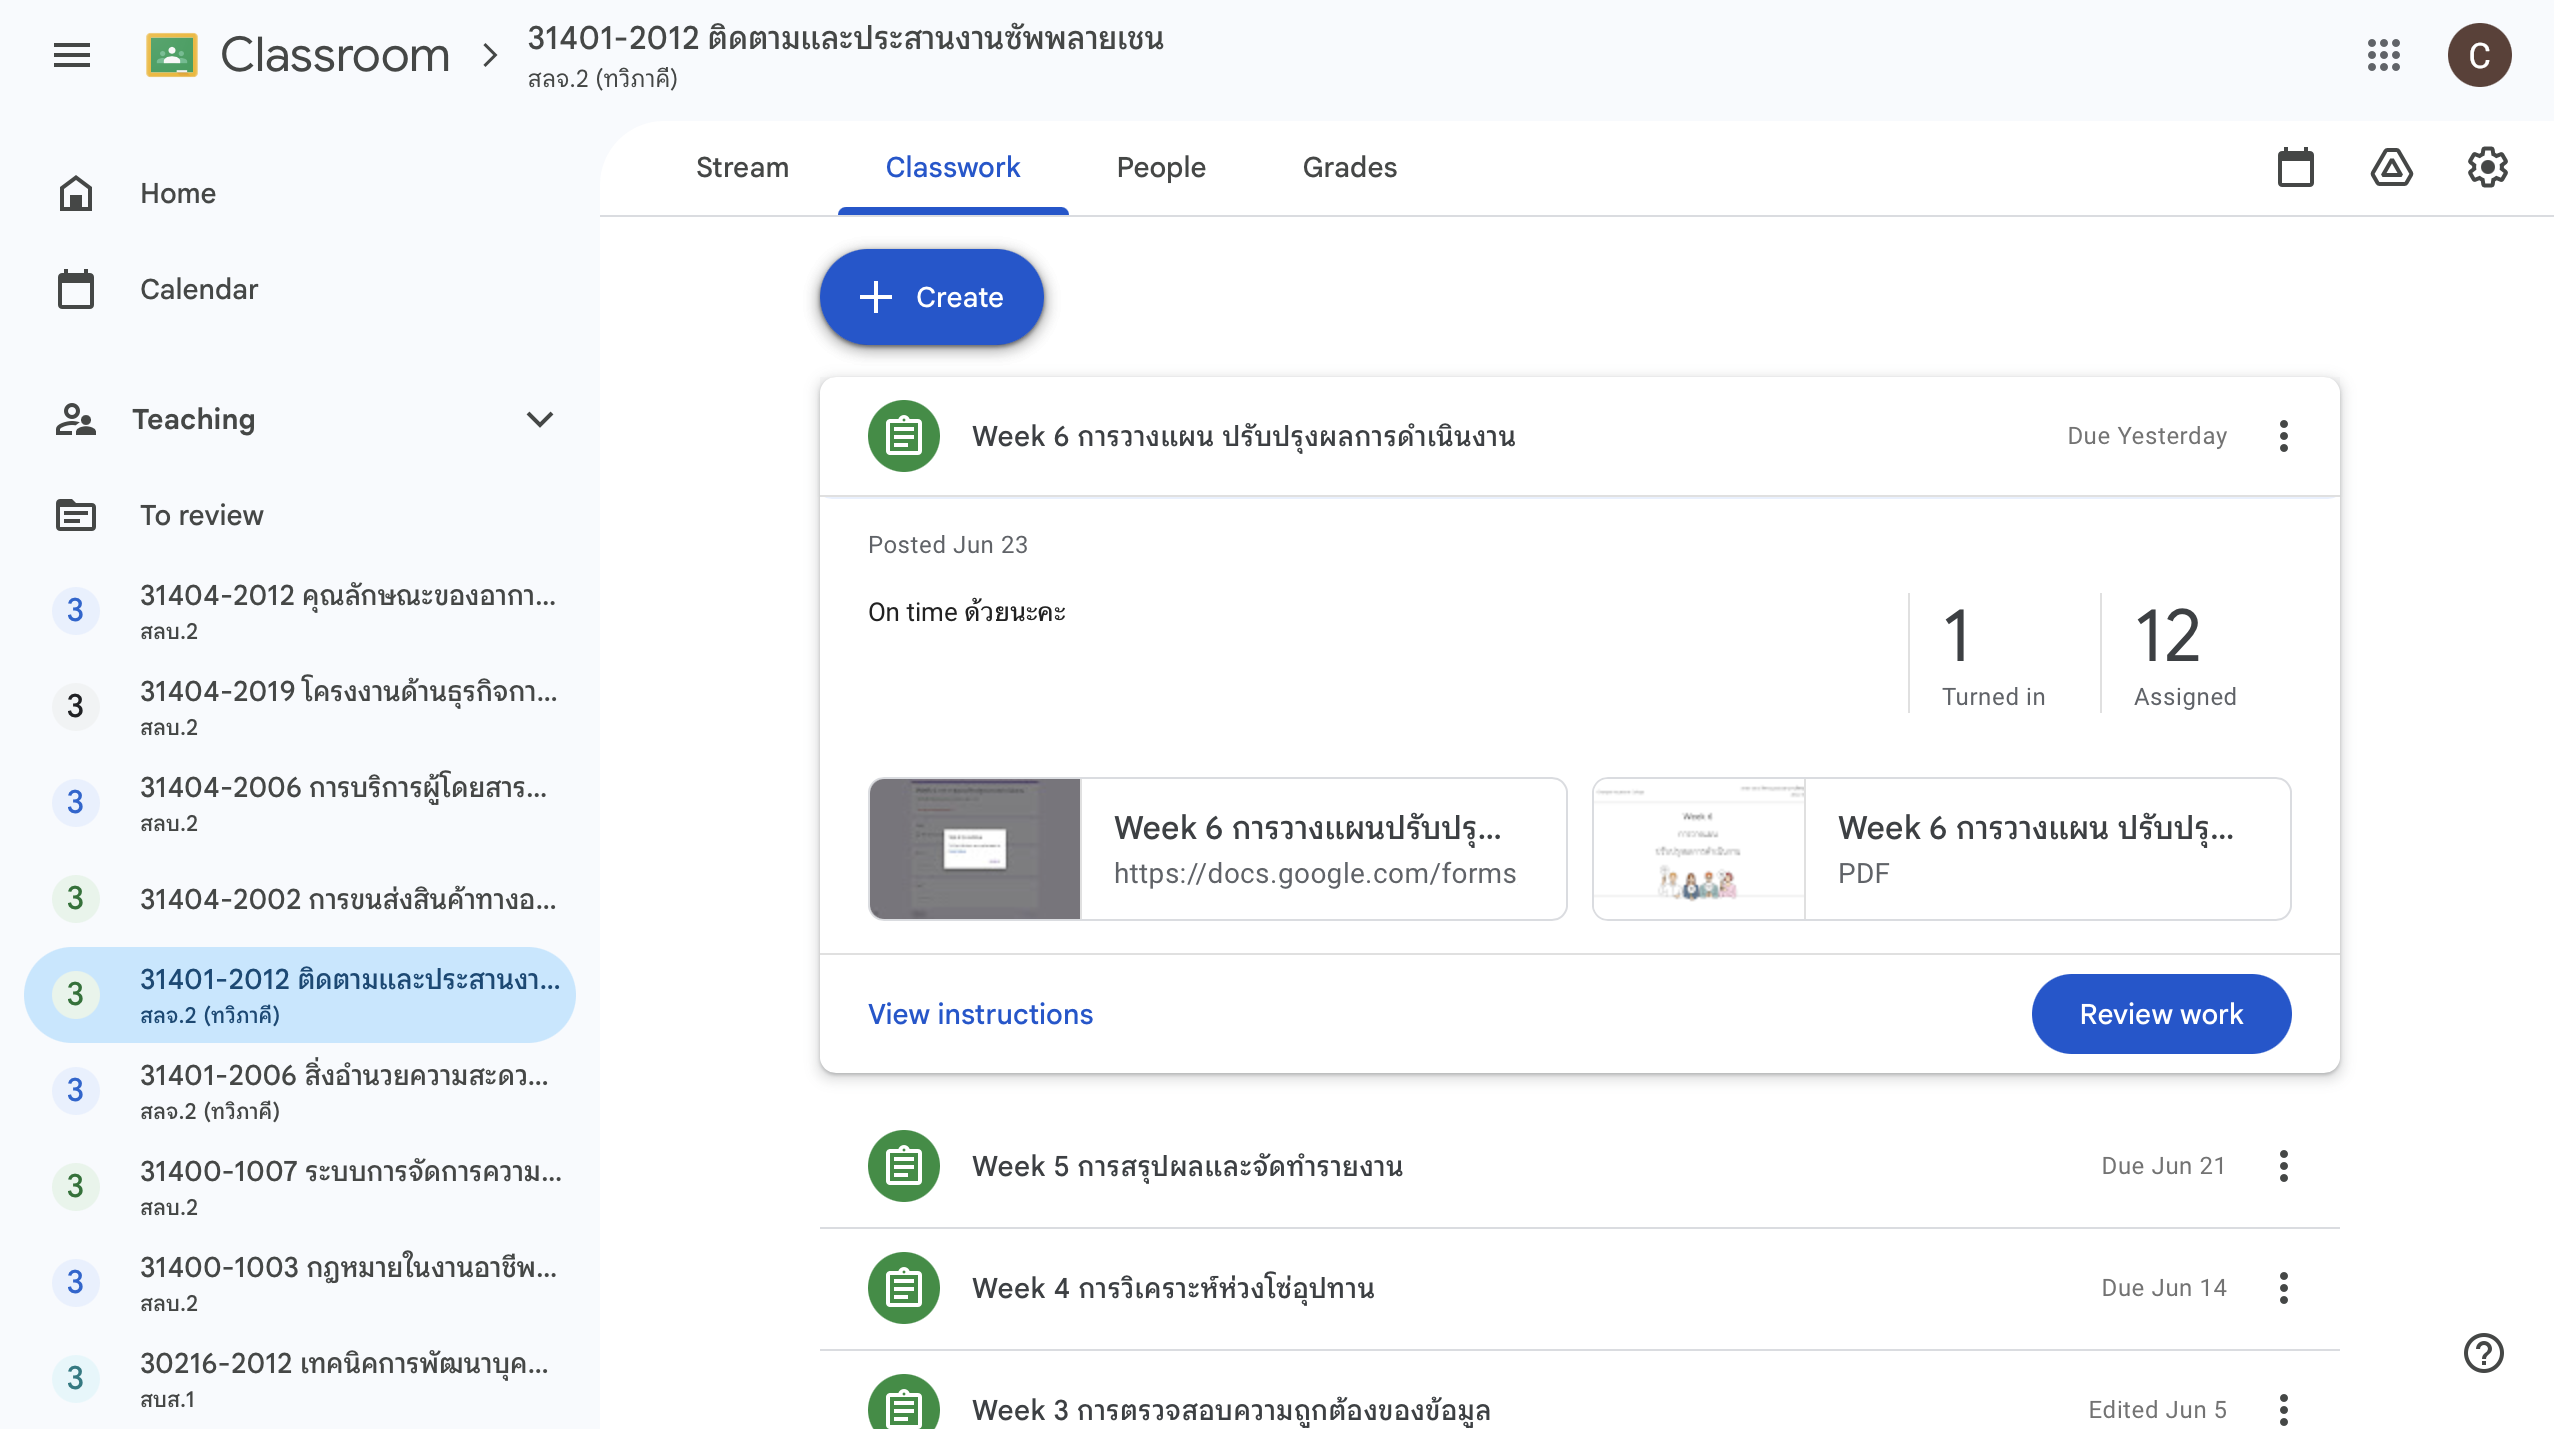Click View instructions link
Screen dimensions: 2554x1429
(x=981, y=1014)
